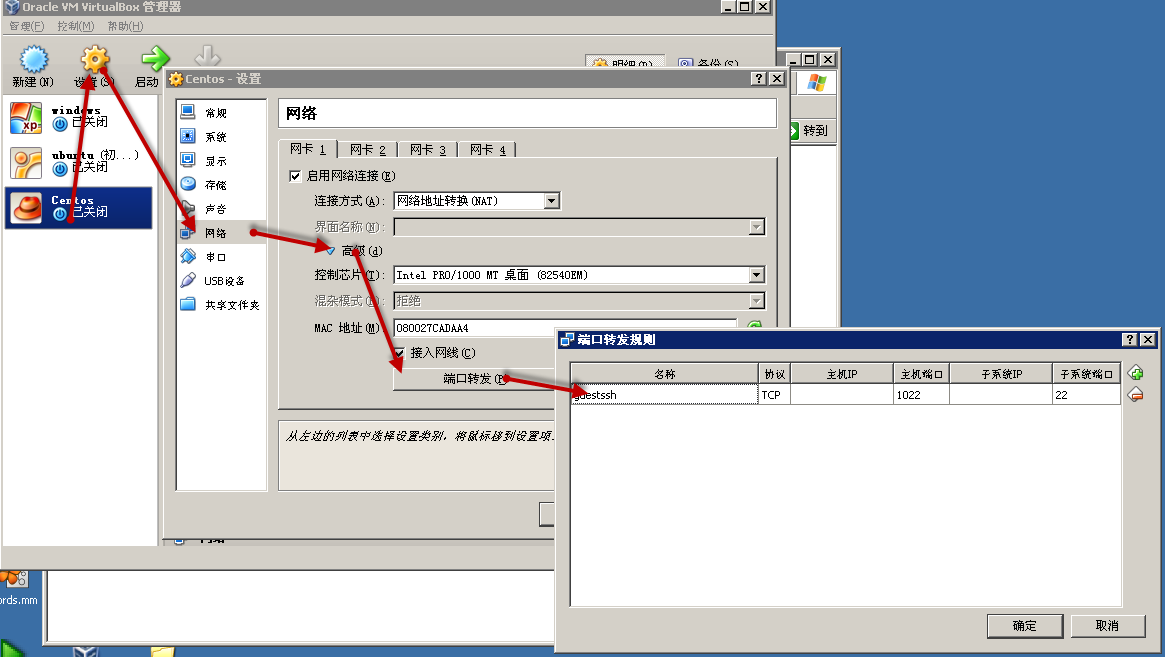1165x657 pixels.
Task: Open the 串口 serial ports category
Action: point(221,256)
